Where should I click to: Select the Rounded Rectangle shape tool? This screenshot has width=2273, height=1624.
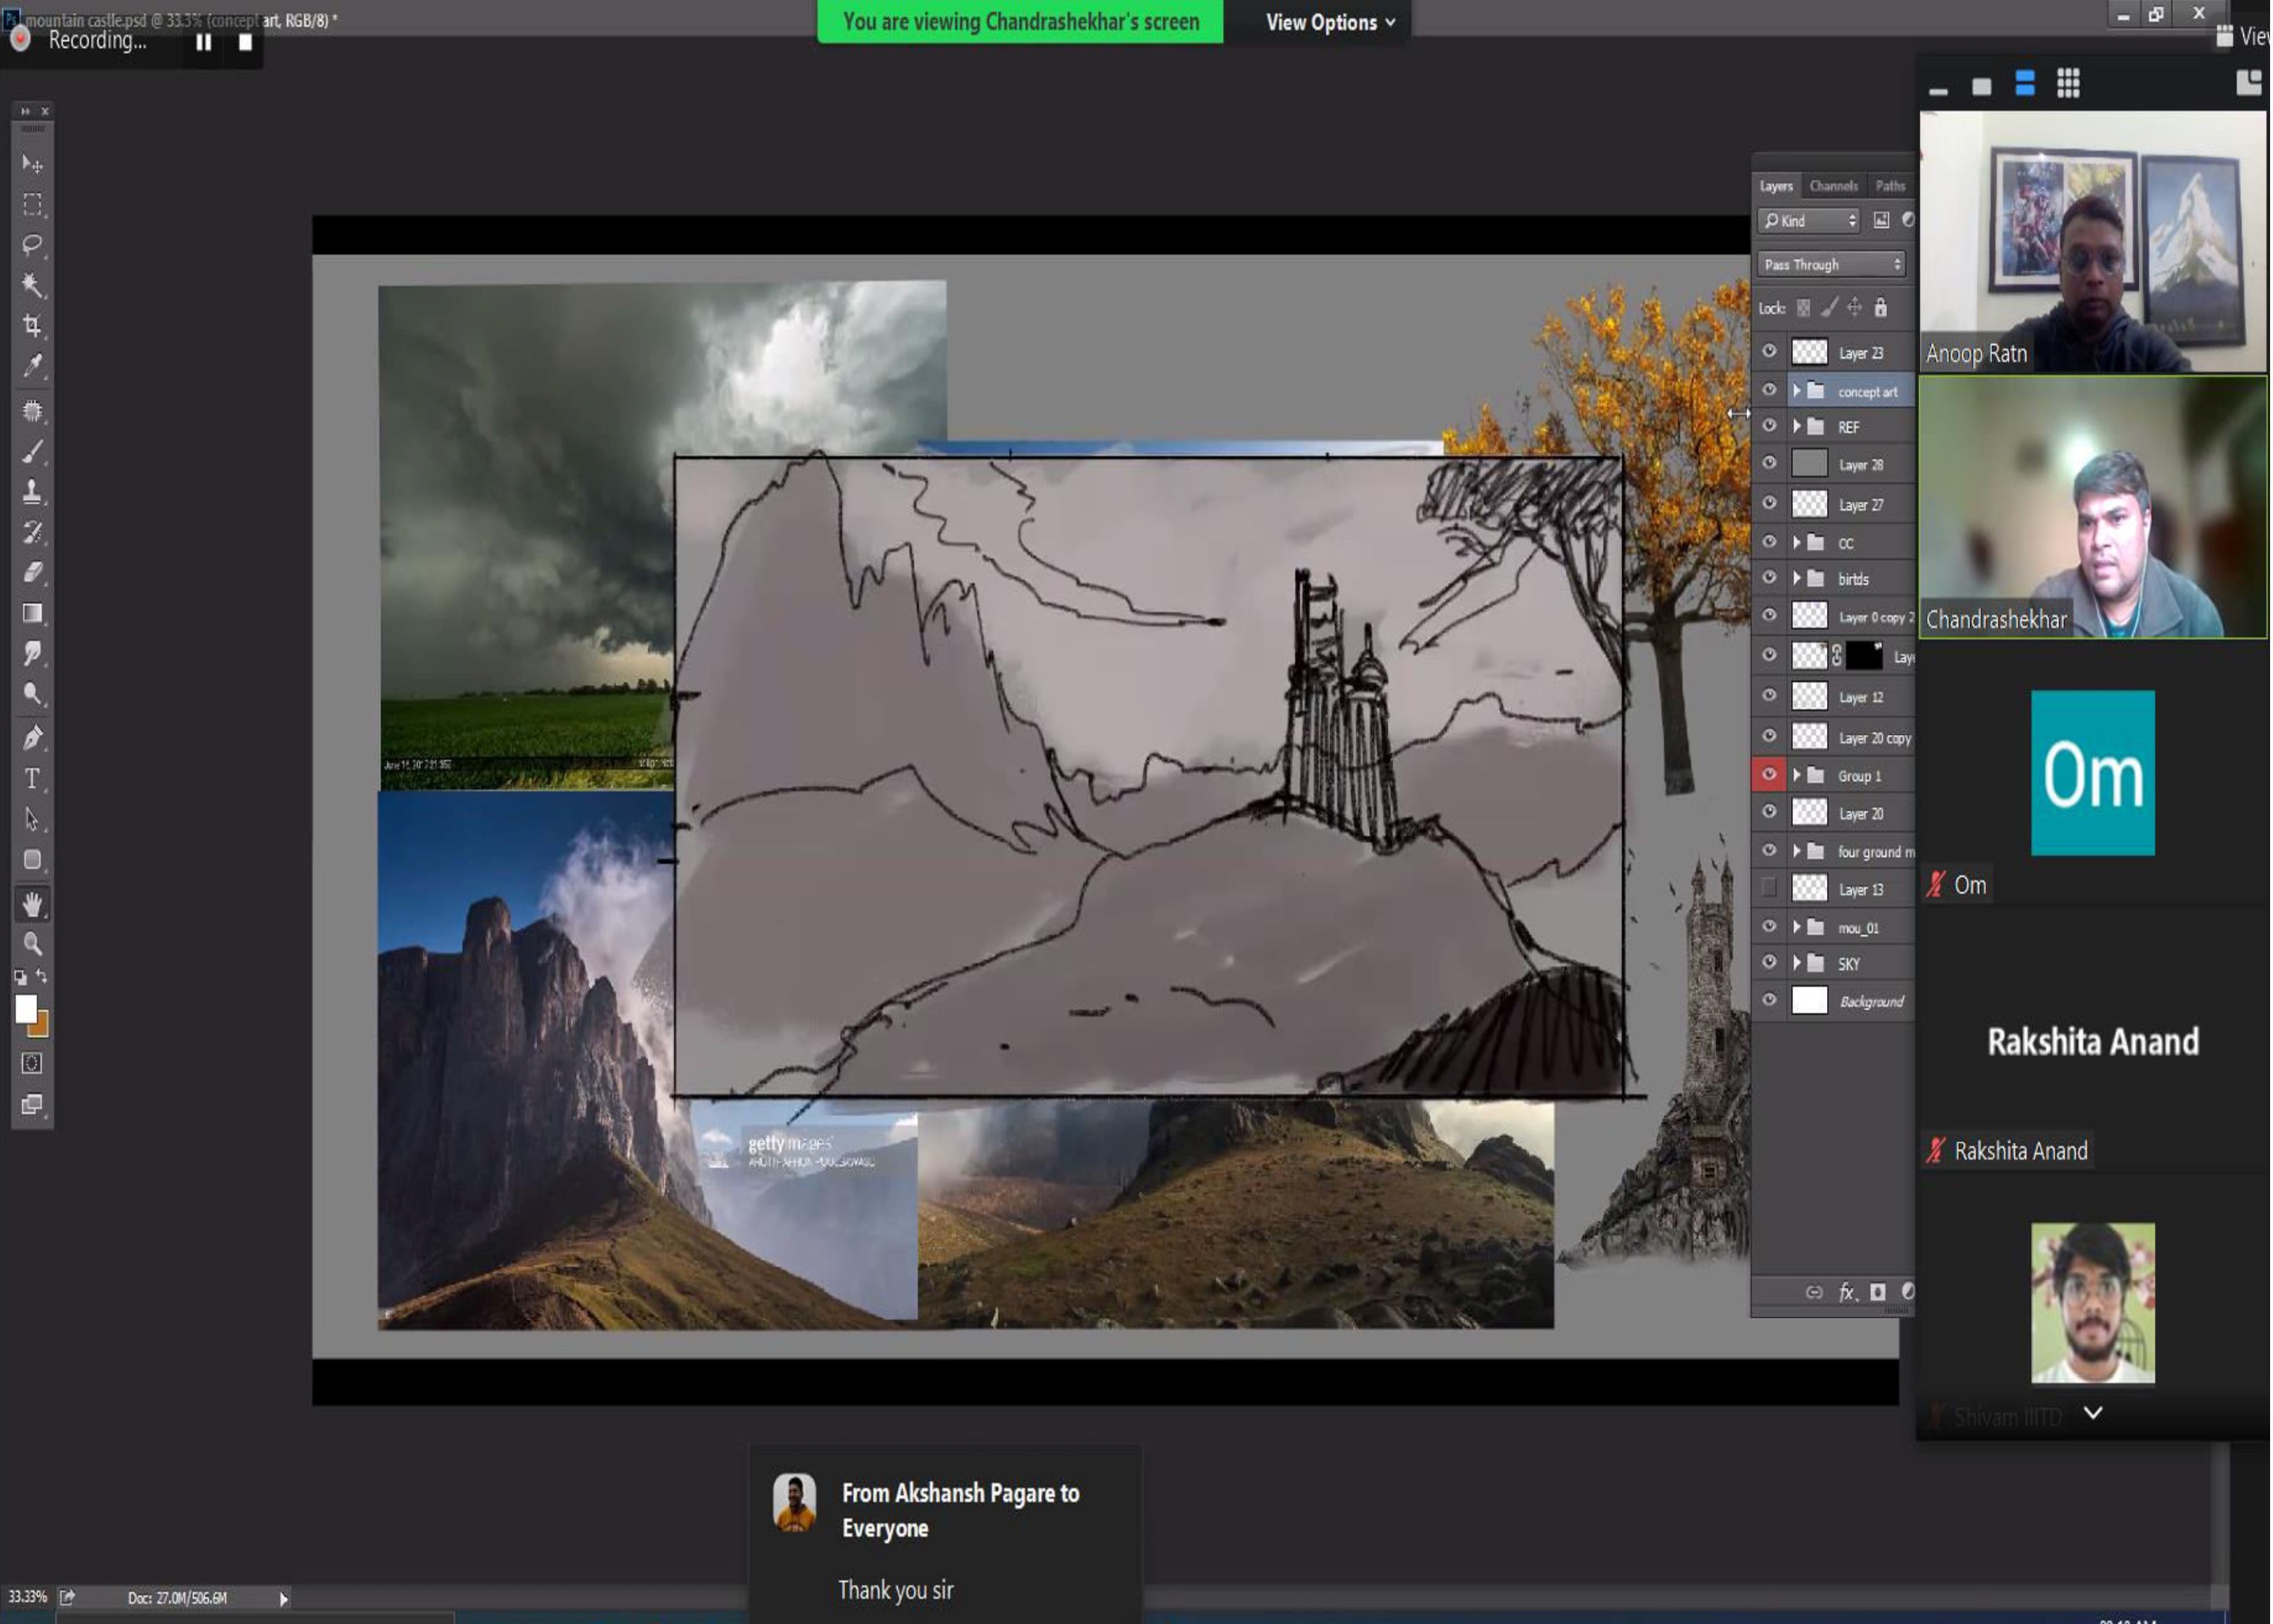tap(32, 859)
